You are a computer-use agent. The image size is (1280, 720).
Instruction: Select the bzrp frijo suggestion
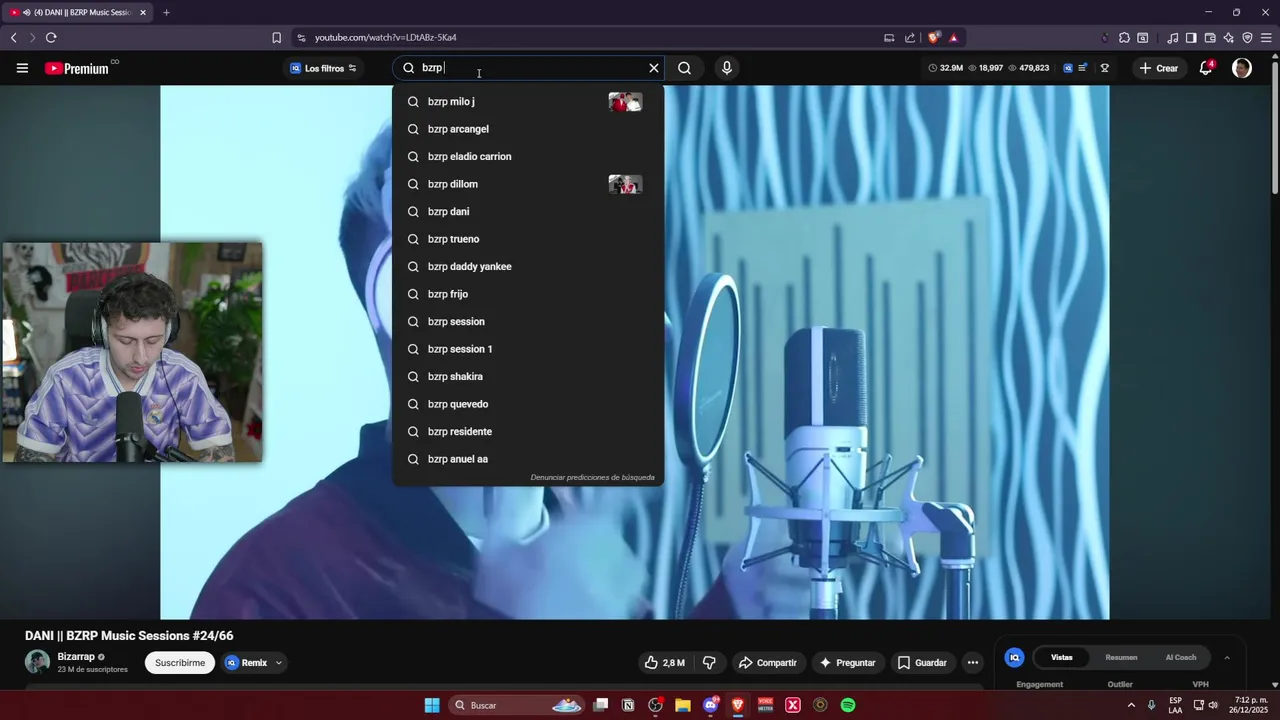click(528, 294)
